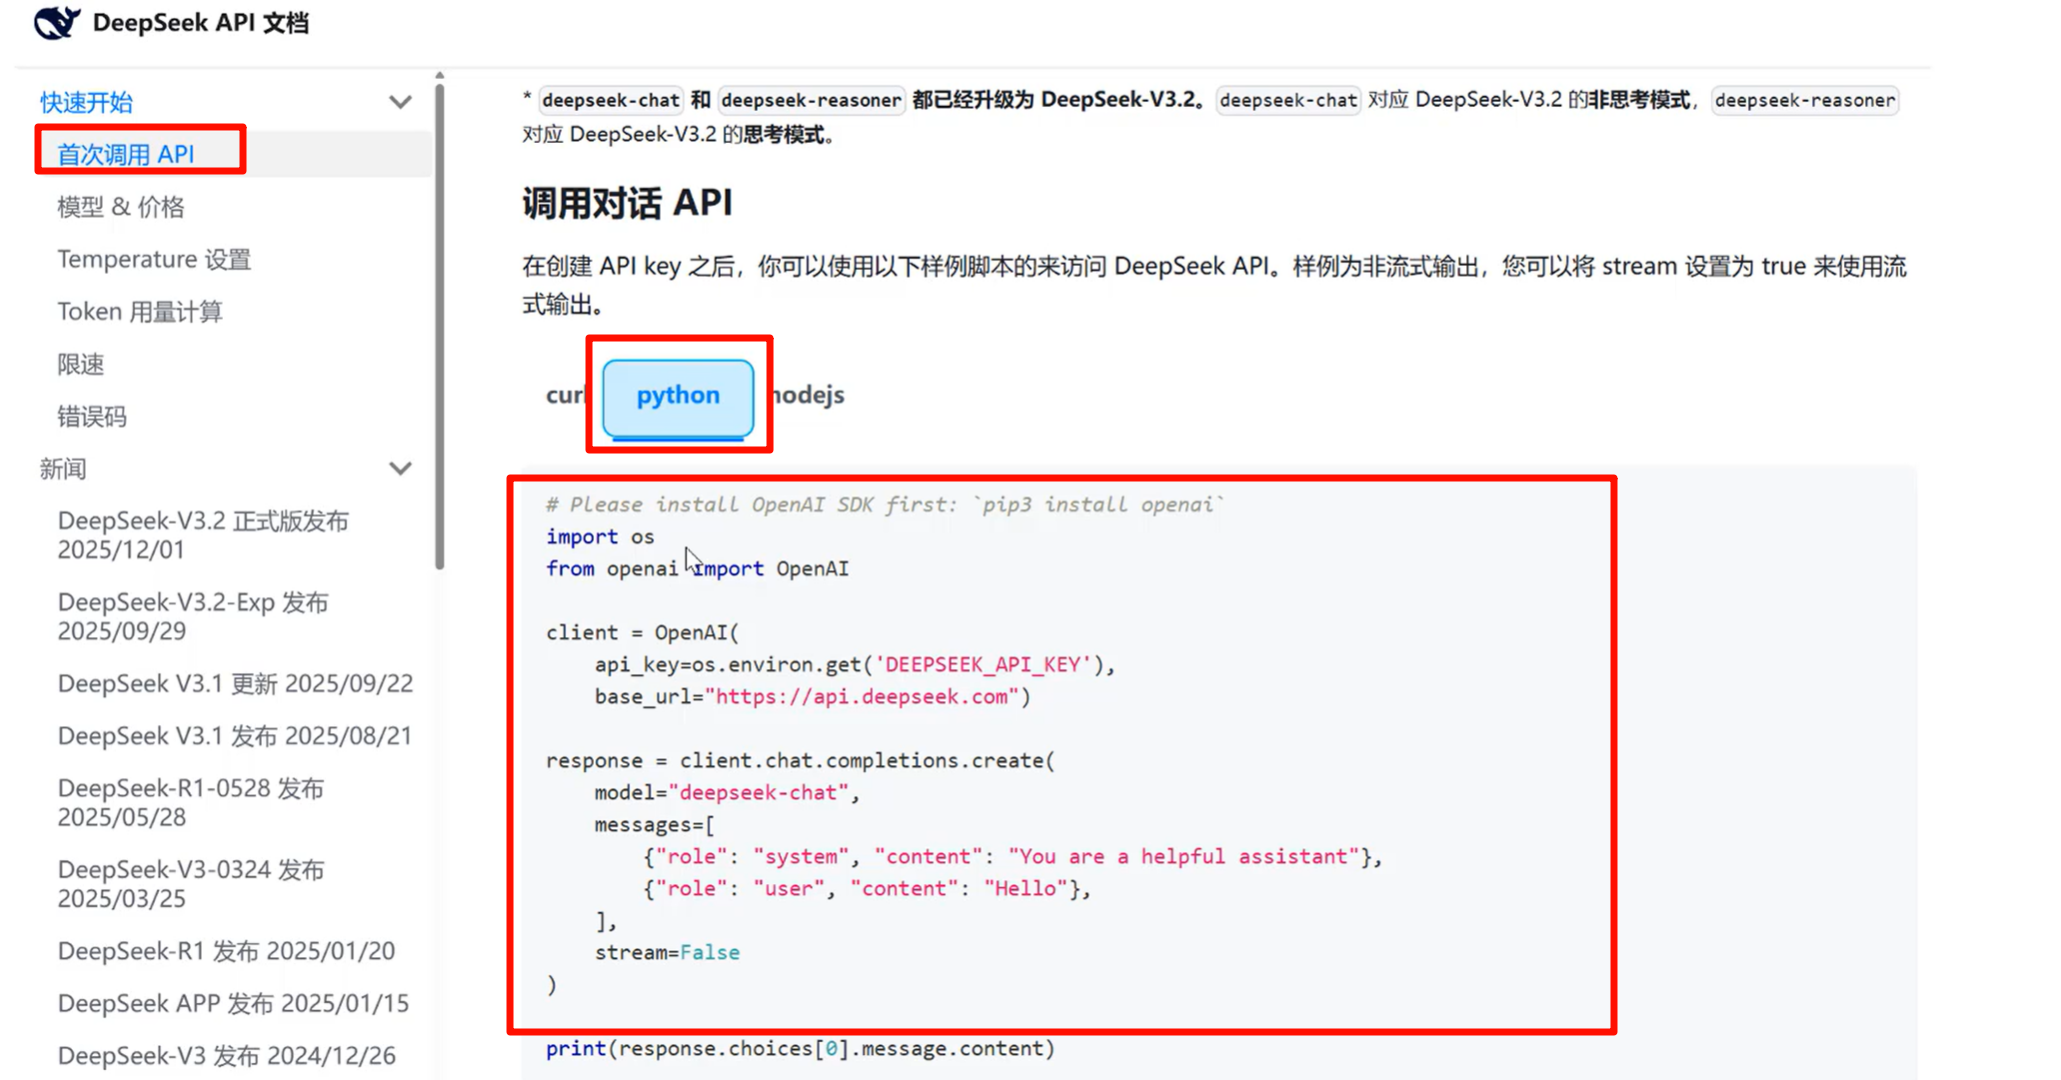Open the 模型 & 价格 page
The image size is (2061, 1080).
point(121,207)
